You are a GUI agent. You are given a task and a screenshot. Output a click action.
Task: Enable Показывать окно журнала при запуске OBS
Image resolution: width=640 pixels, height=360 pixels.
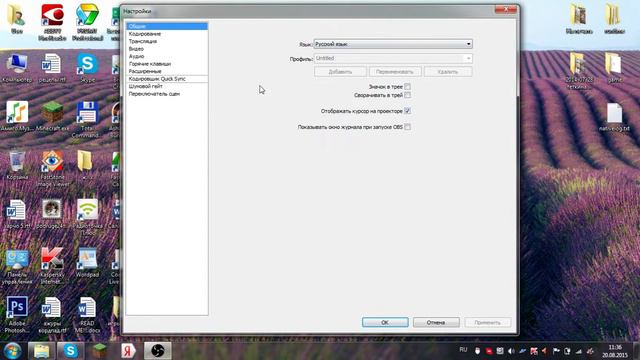pyautogui.click(x=407, y=127)
